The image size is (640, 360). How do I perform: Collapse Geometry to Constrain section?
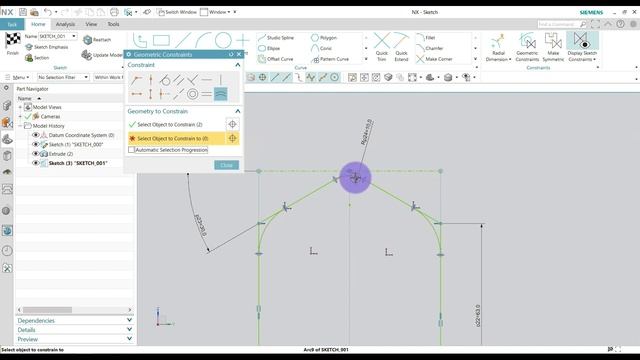tap(238, 111)
